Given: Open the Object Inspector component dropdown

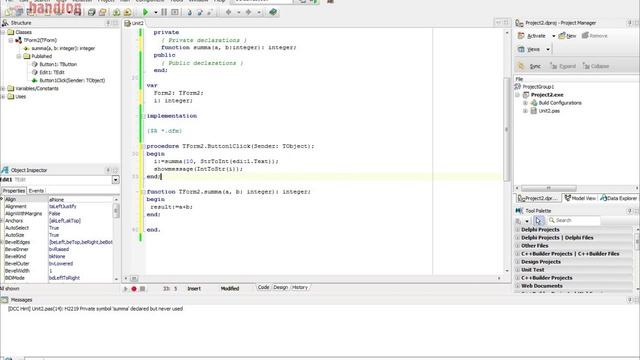Looking at the screenshot, I should click(116, 180).
